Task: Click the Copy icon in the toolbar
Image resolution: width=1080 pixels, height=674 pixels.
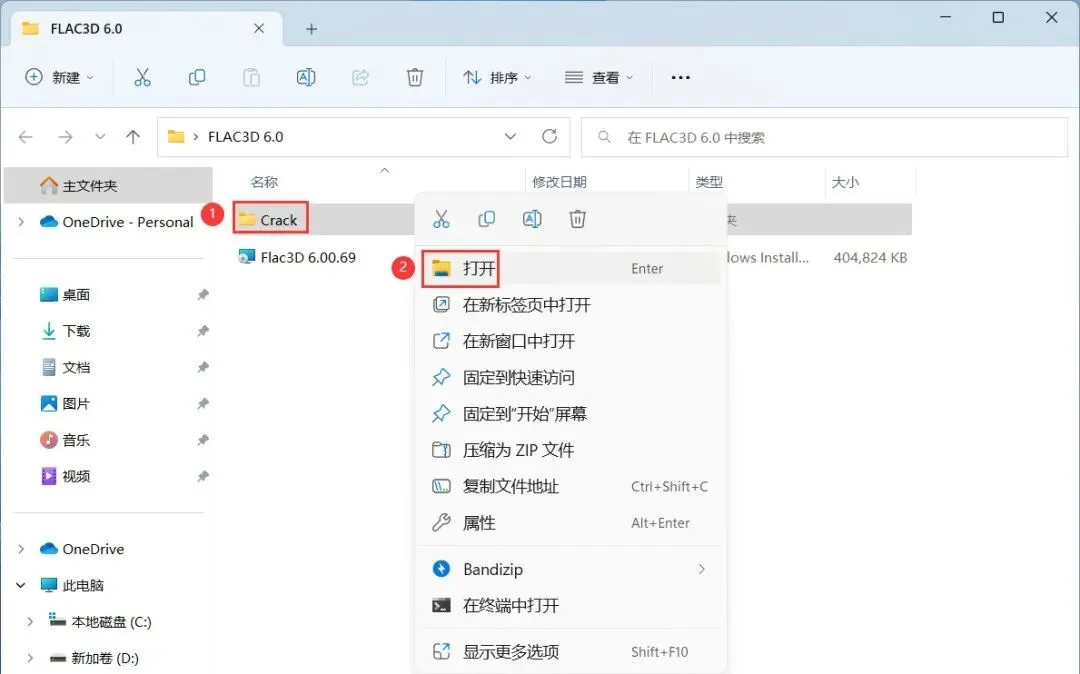Action: 197,77
